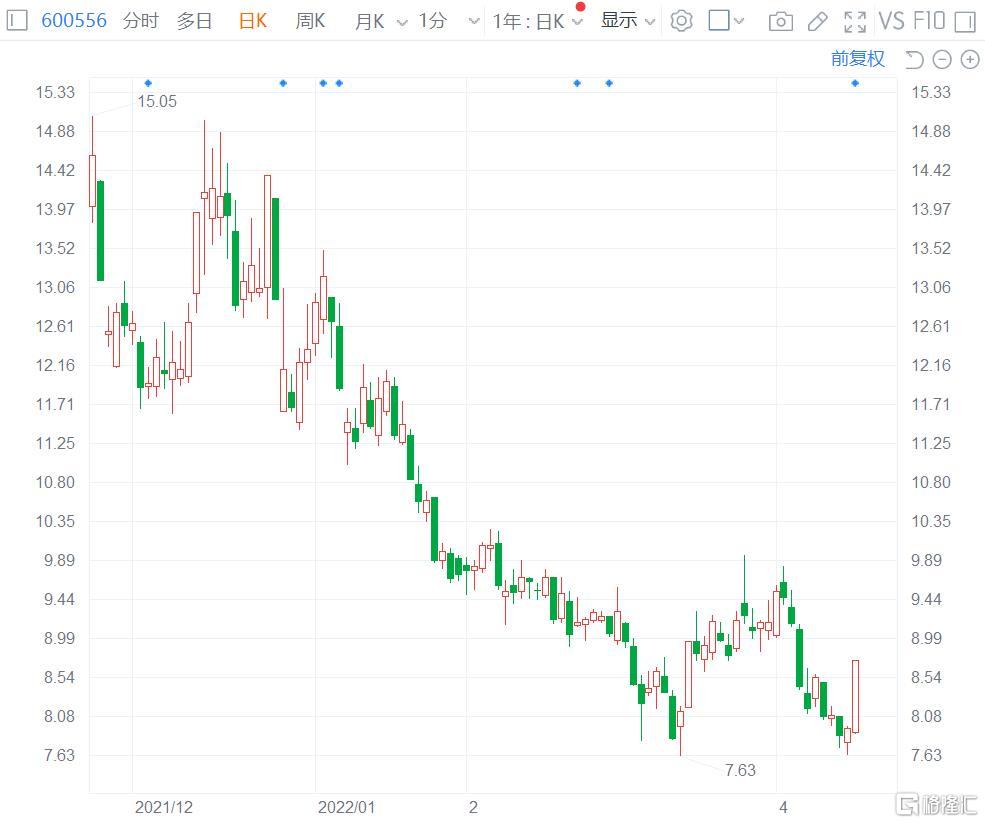Open the 1年:日K range dropdown
985x824 pixels.
point(538,21)
